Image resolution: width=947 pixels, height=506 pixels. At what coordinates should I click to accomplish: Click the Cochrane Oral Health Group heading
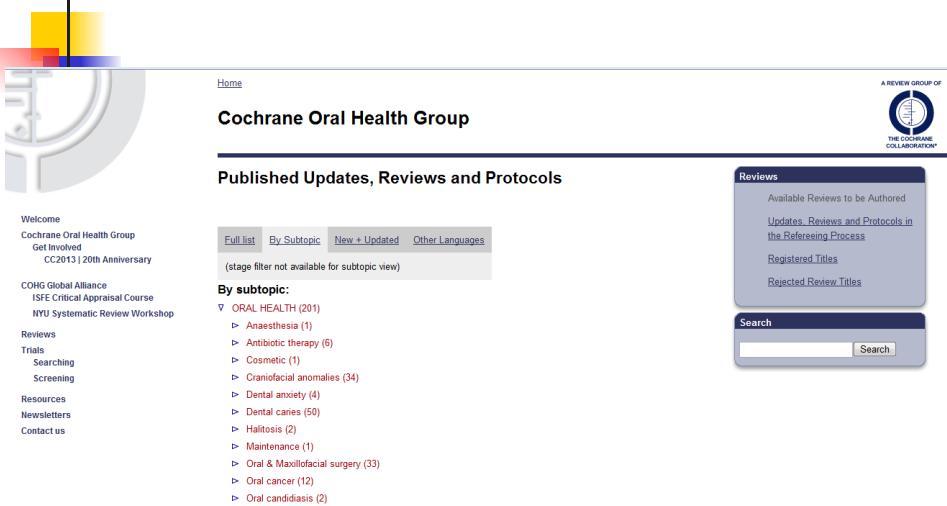pos(343,118)
